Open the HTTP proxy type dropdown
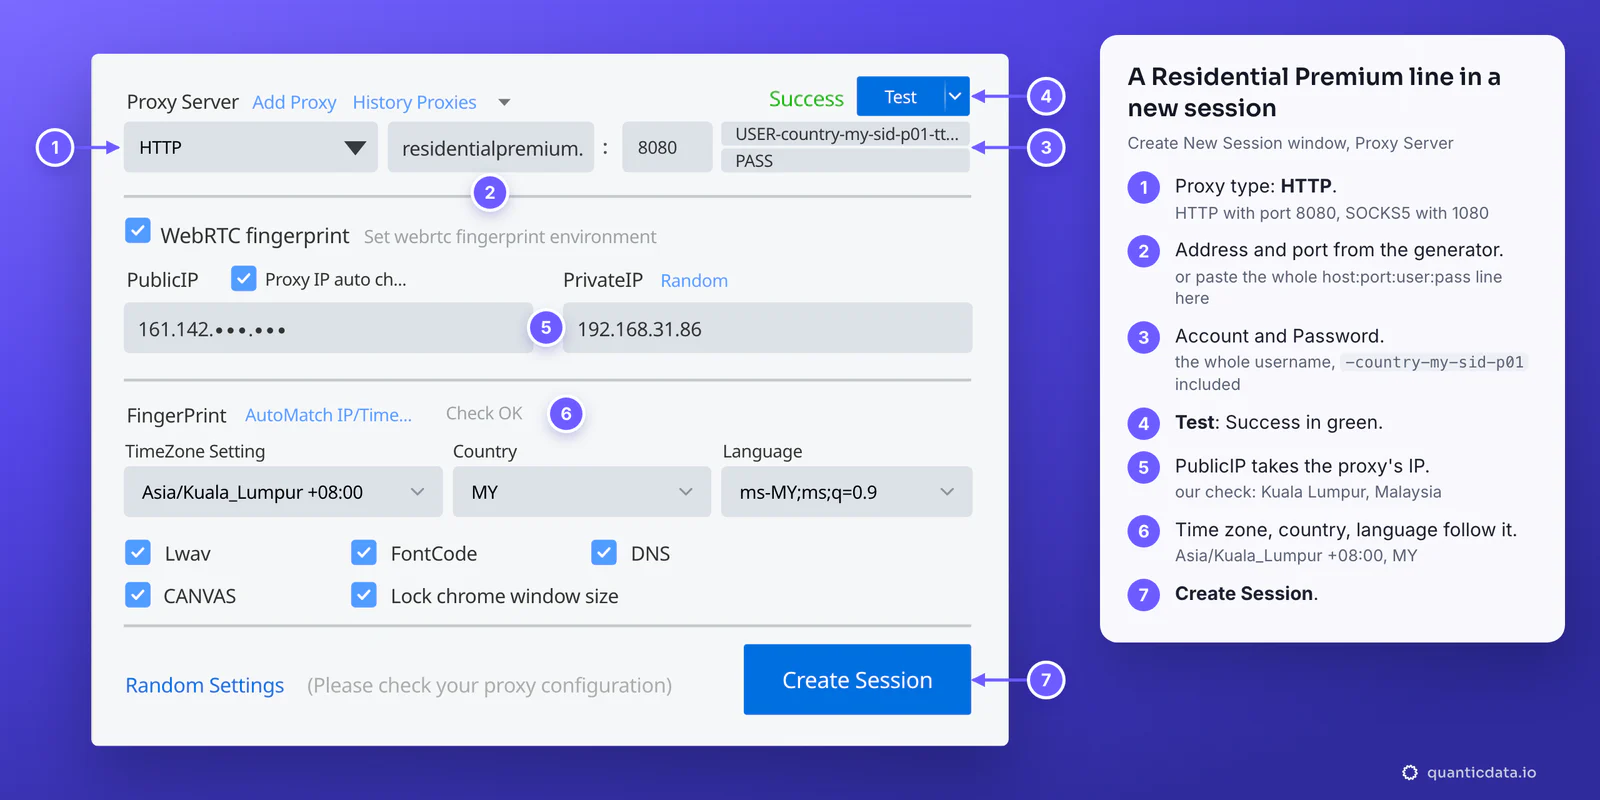Image resolution: width=1600 pixels, height=800 pixels. click(250, 147)
